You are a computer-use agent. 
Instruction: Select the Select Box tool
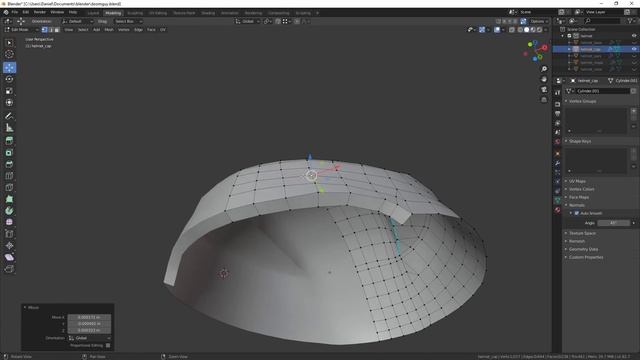(9, 43)
